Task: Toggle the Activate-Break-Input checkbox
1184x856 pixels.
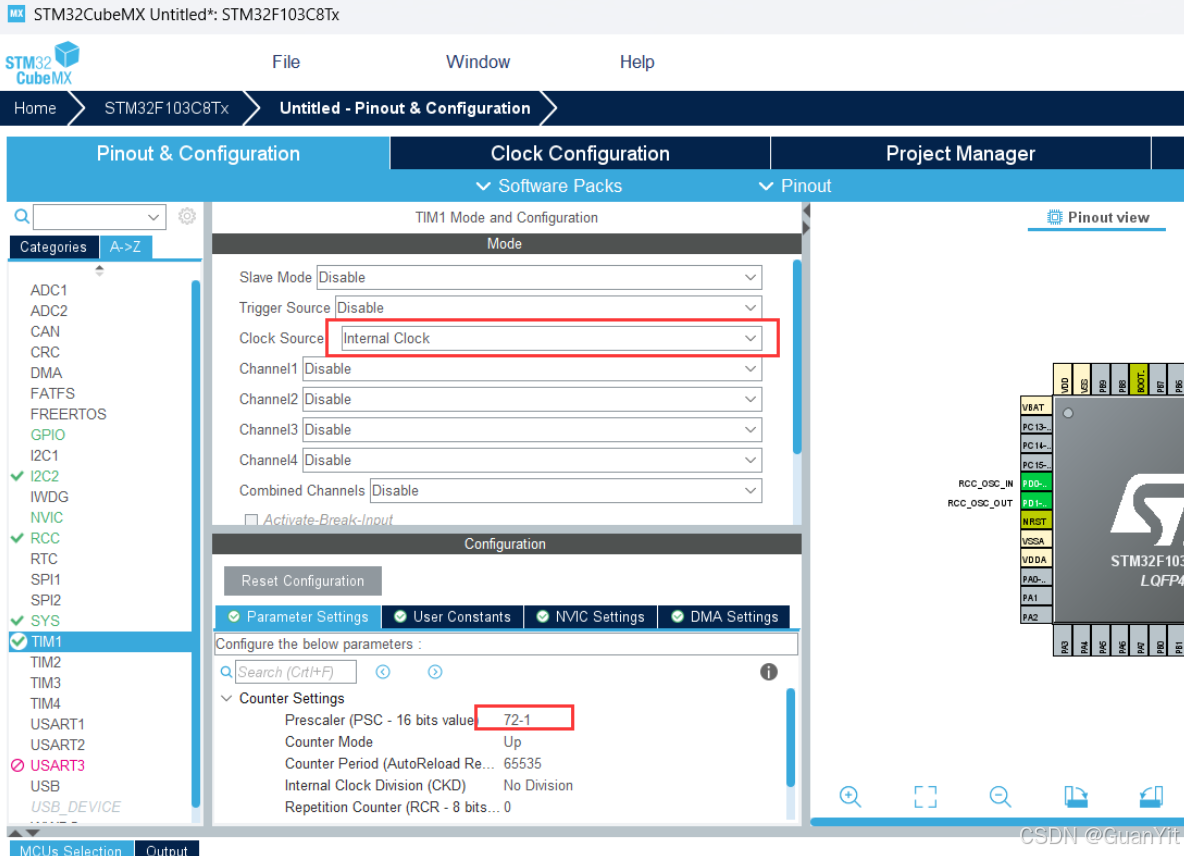Action: (x=251, y=520)
